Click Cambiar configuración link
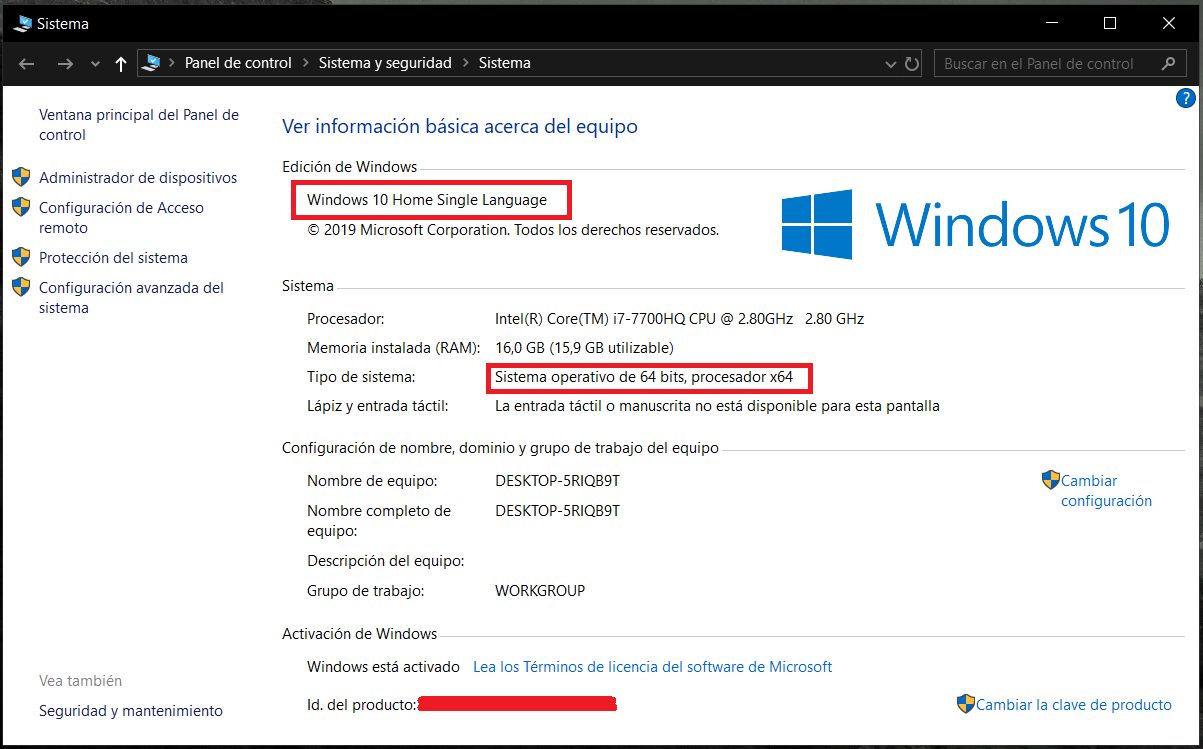This screenshot has height=749, width=1203. click(1106, 491)
